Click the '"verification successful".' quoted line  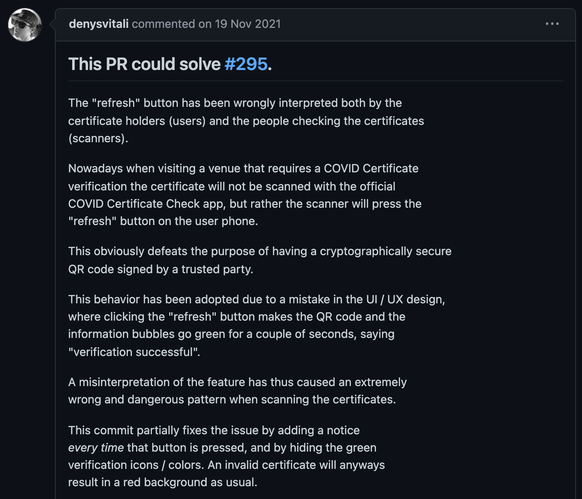[134, 352]
